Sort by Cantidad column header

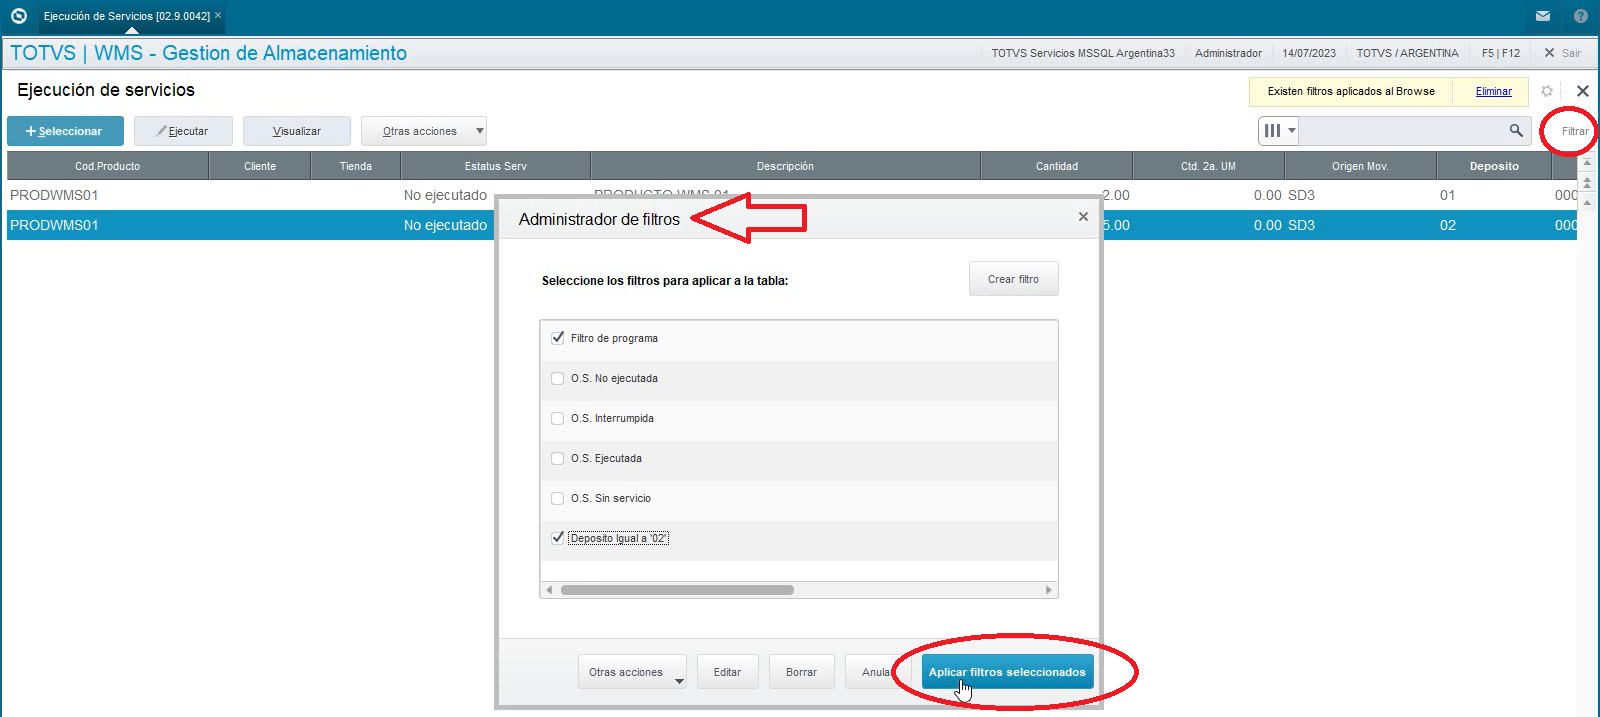(x=1057, y=166)
